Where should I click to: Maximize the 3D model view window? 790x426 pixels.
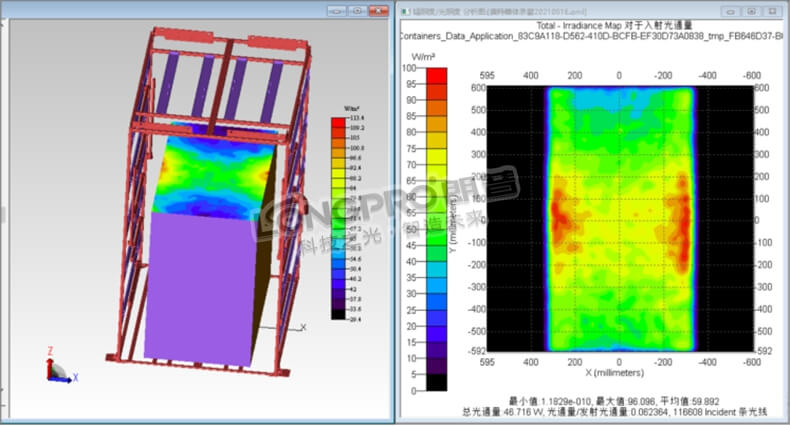[x=355, y=10]
